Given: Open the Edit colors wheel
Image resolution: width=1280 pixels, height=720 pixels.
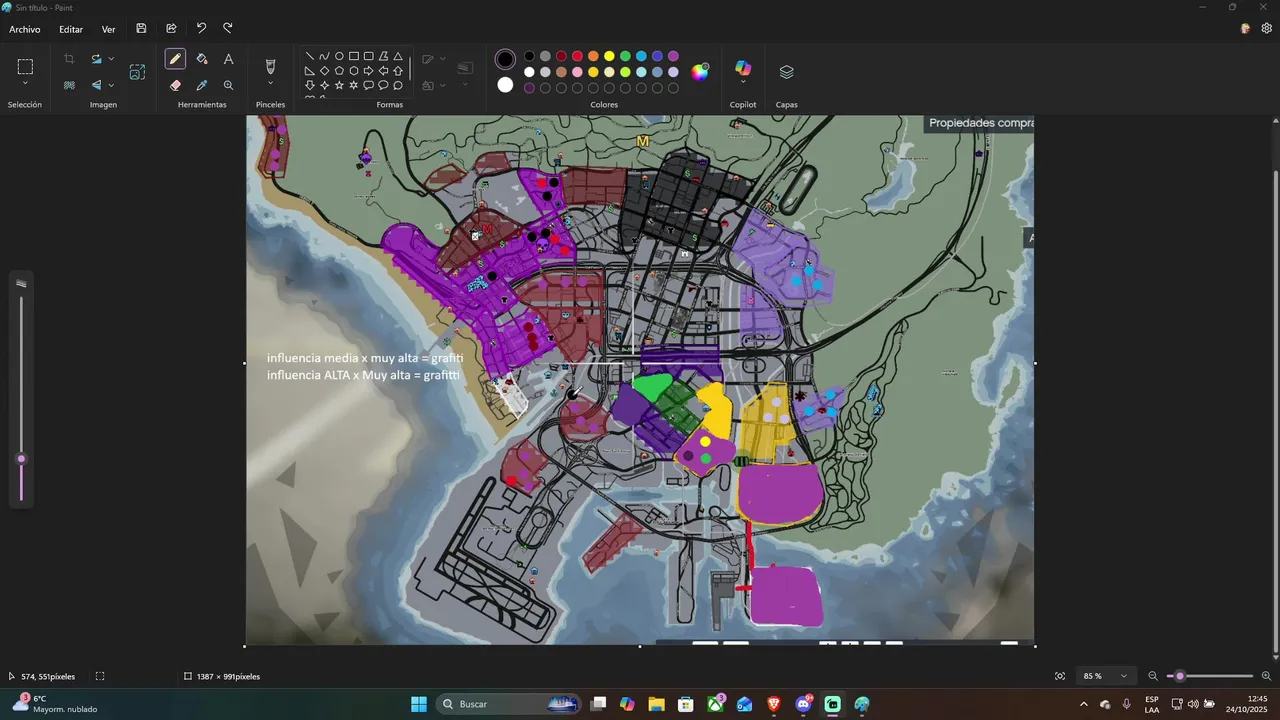Looking at the screenshot, I should click(700, 71).
